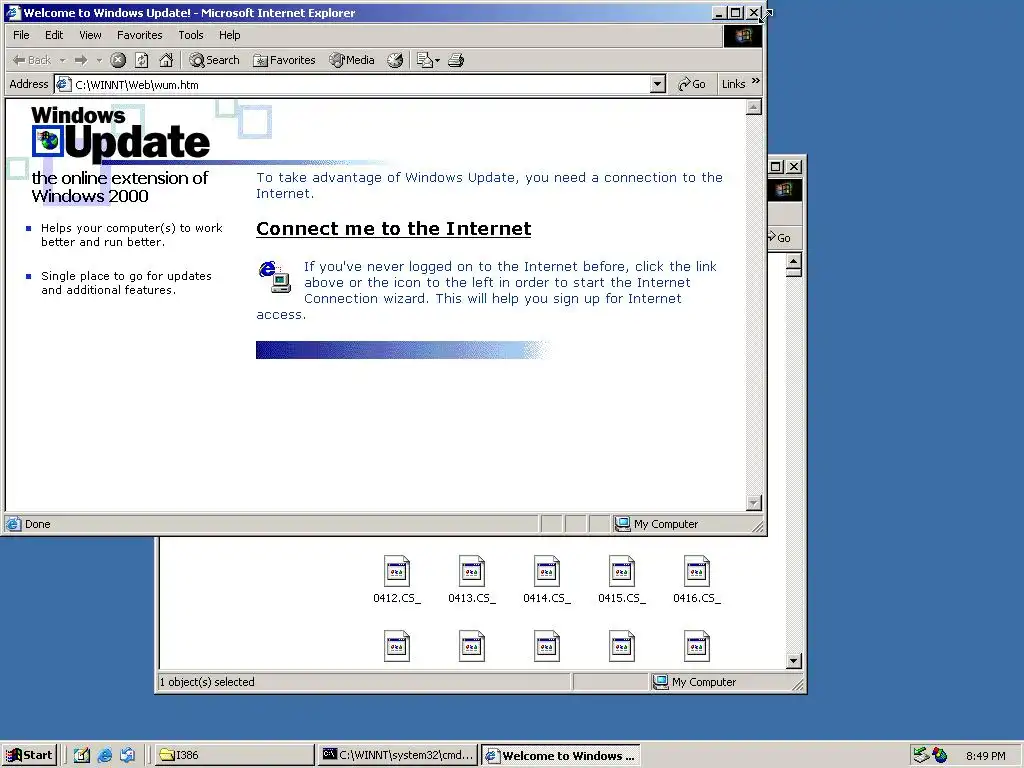This screenshot has height=768, width=1024.
Task: Open the Back history dropdown arrow
Action: [x=63, y=60]
